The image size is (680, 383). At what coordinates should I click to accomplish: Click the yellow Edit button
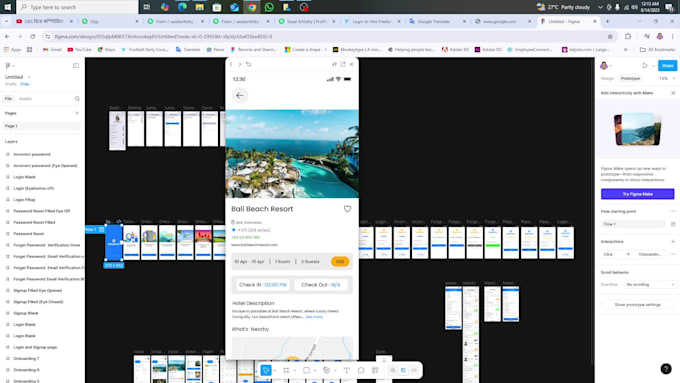340,262
